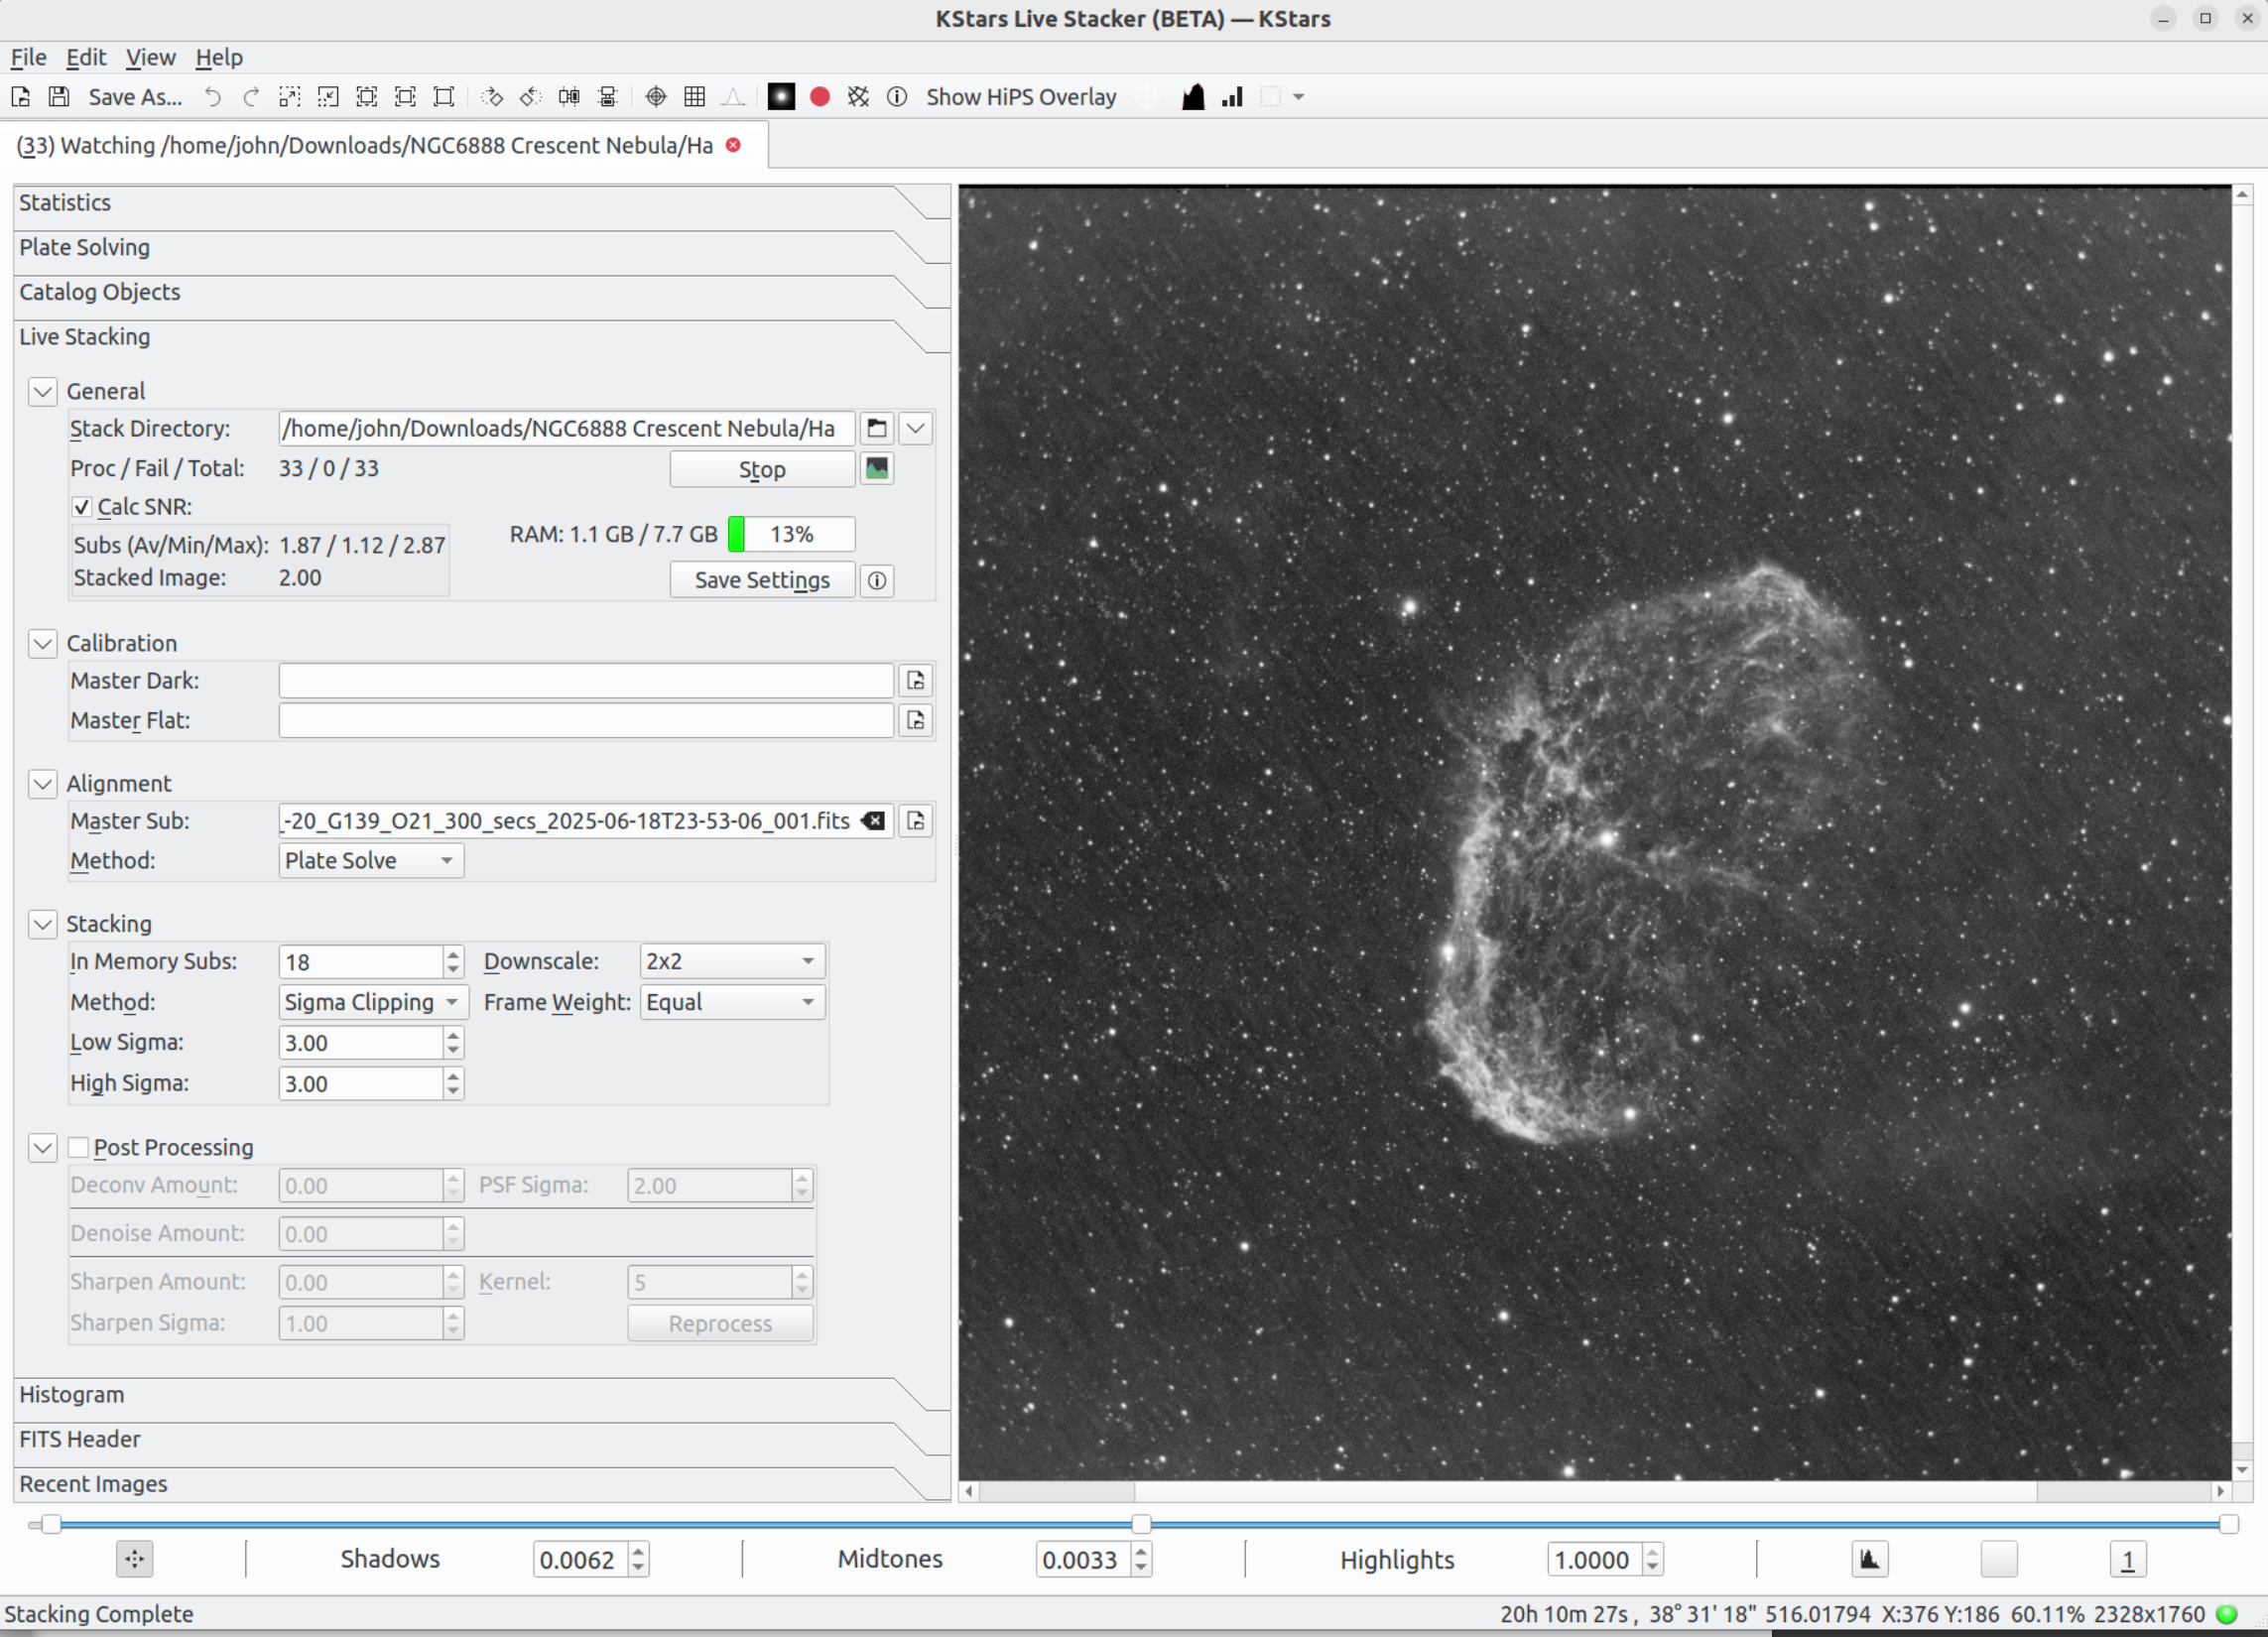Open the histogram stretch icon near toolbar right
The height and width of the screenshot is (1637, 2268).
click(x=1192, y=96)
